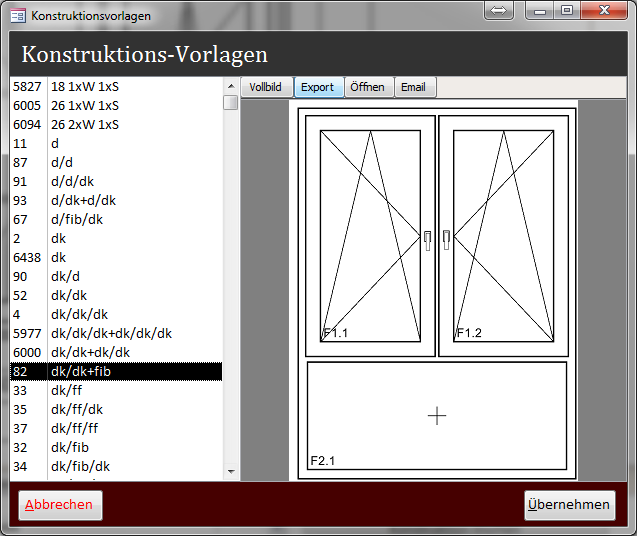This screenshot has height=536, width=637.
Task: Select template 5977 'dk/dk/dk+dk/dk/dk'
Action: 116,334
